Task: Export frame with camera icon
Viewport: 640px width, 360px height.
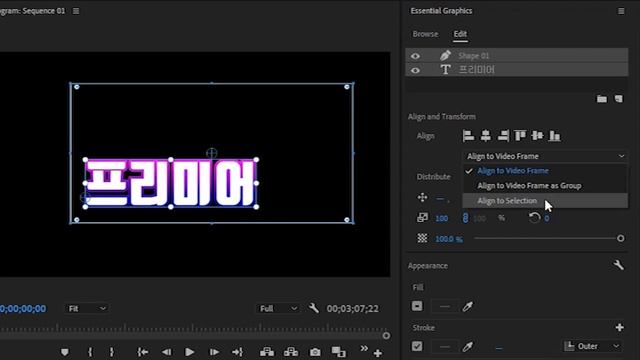Action: point(315,352)
